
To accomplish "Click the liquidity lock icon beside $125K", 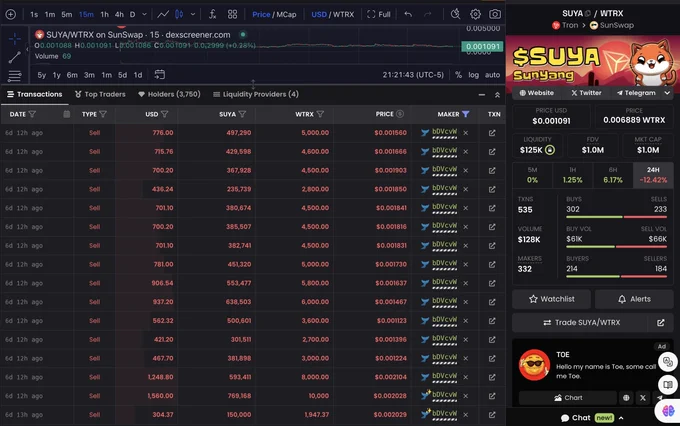I will coord(549,150).
